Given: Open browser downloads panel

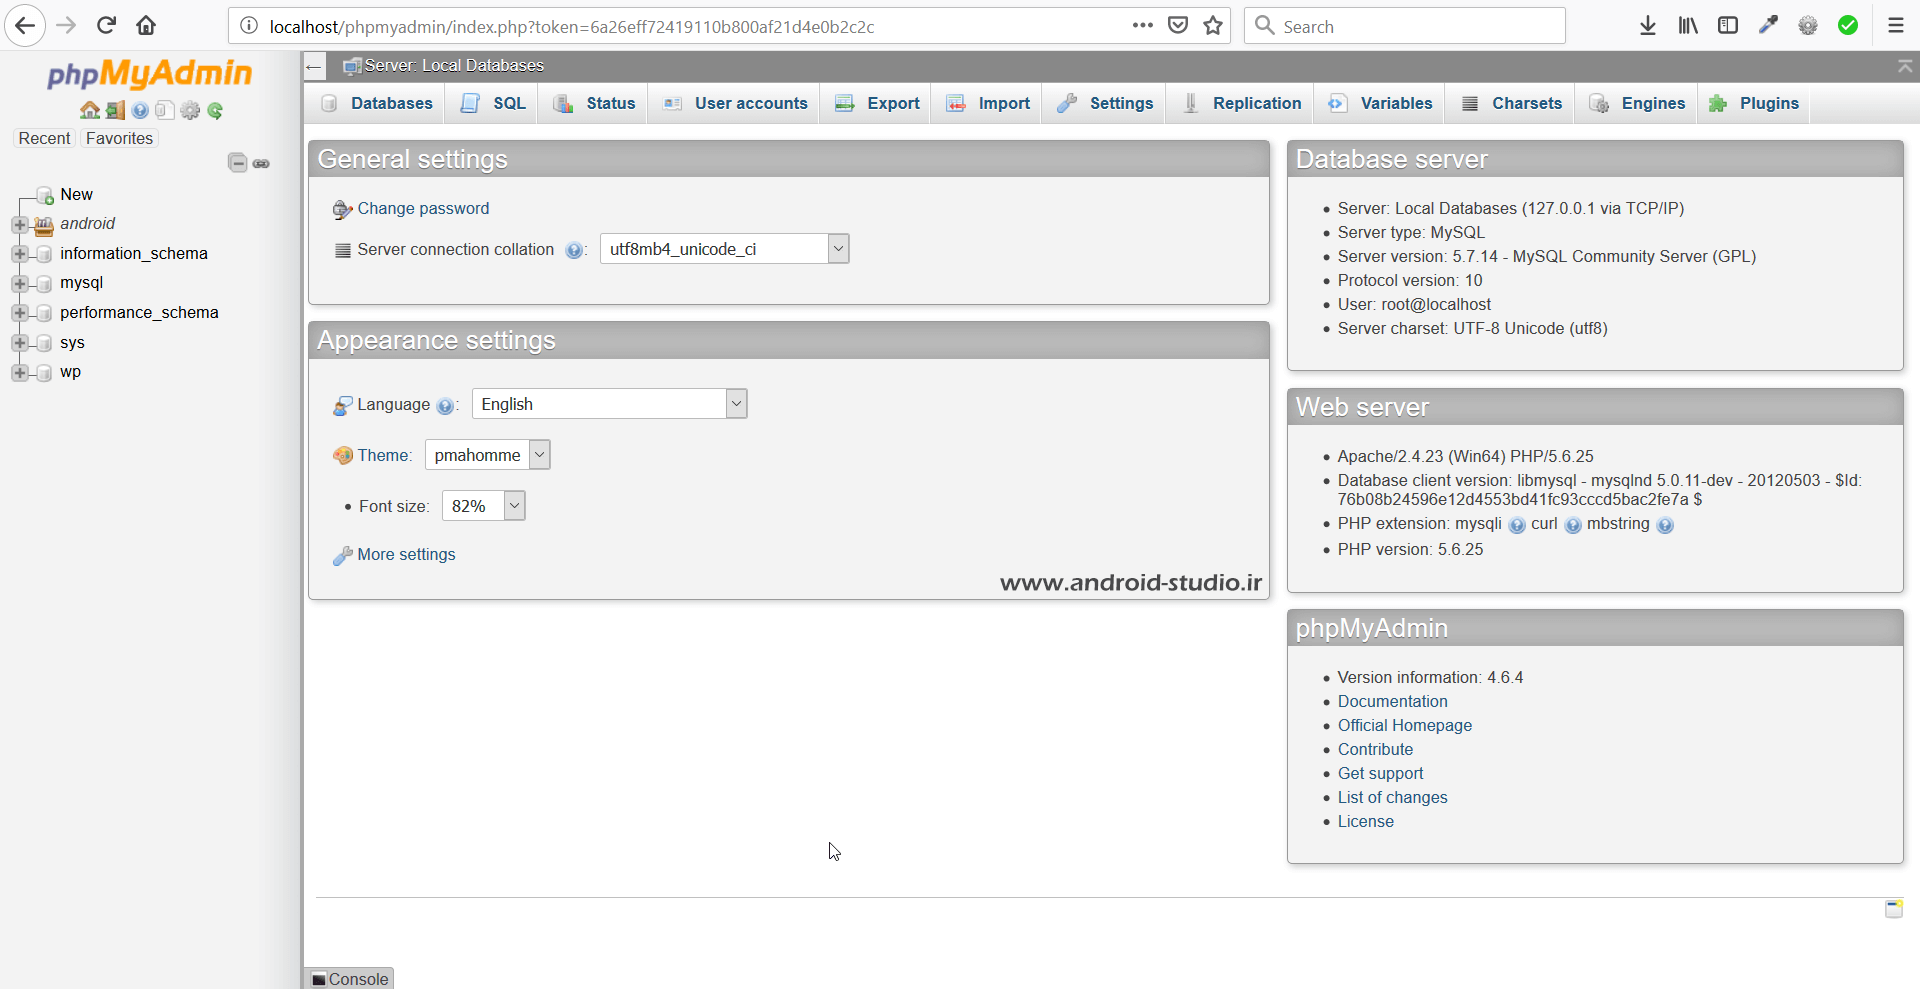Looking at the screenshot, I should (1648, 26).
